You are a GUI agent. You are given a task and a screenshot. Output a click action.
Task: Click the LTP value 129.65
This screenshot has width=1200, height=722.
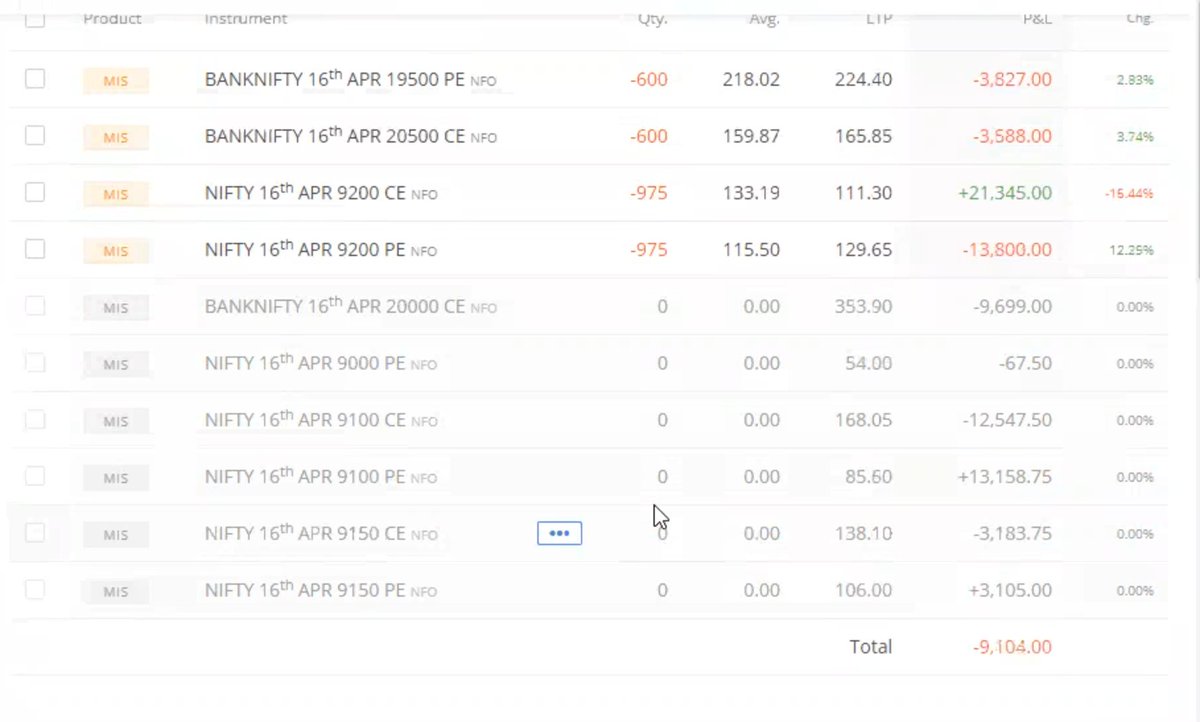tap(863, 250)
